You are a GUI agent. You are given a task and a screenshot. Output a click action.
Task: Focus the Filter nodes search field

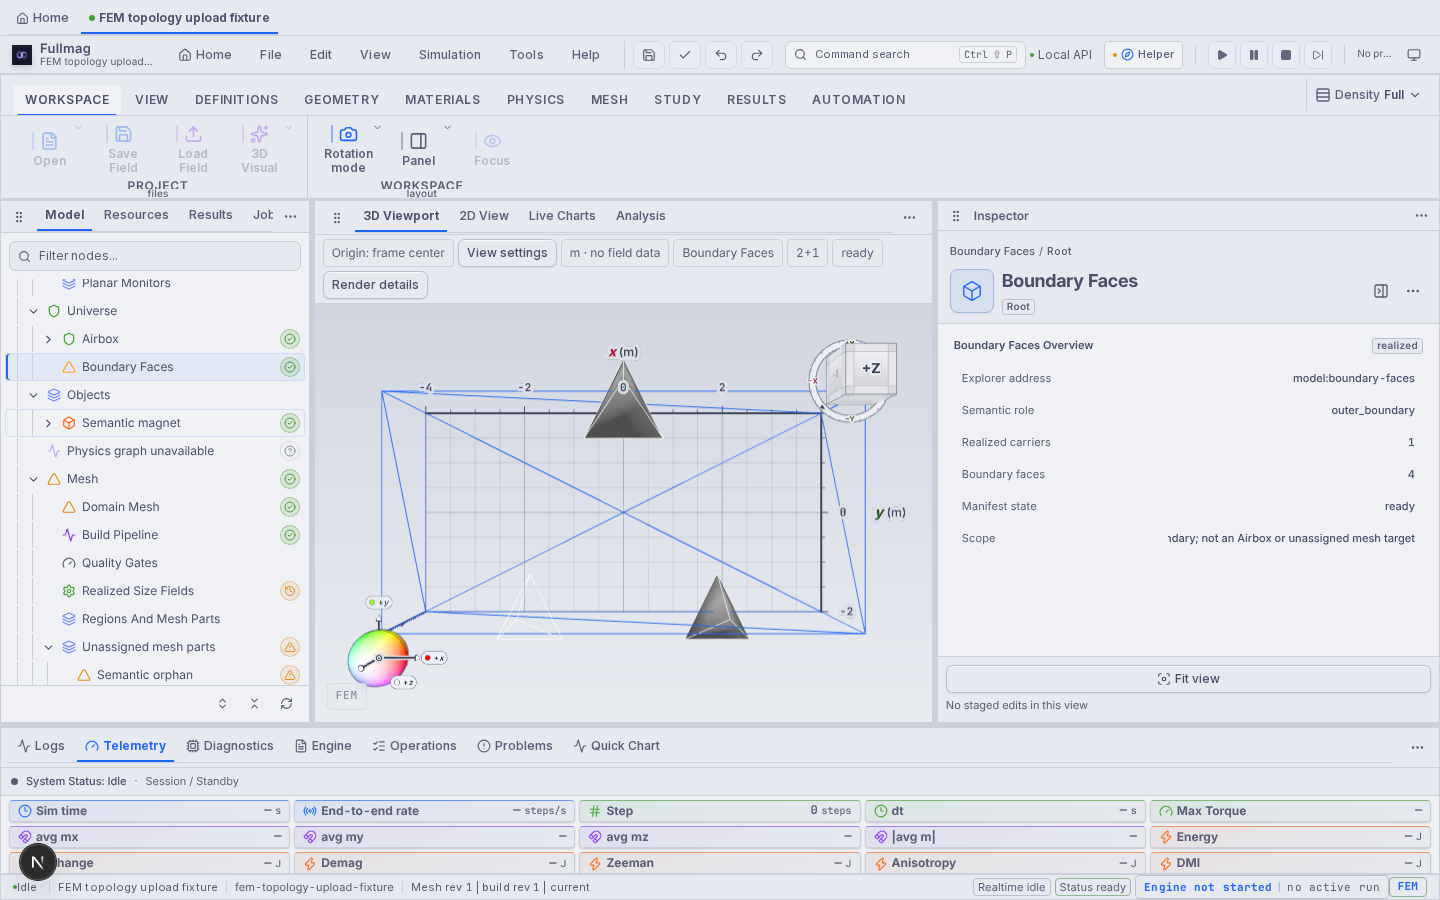point(155,256)
